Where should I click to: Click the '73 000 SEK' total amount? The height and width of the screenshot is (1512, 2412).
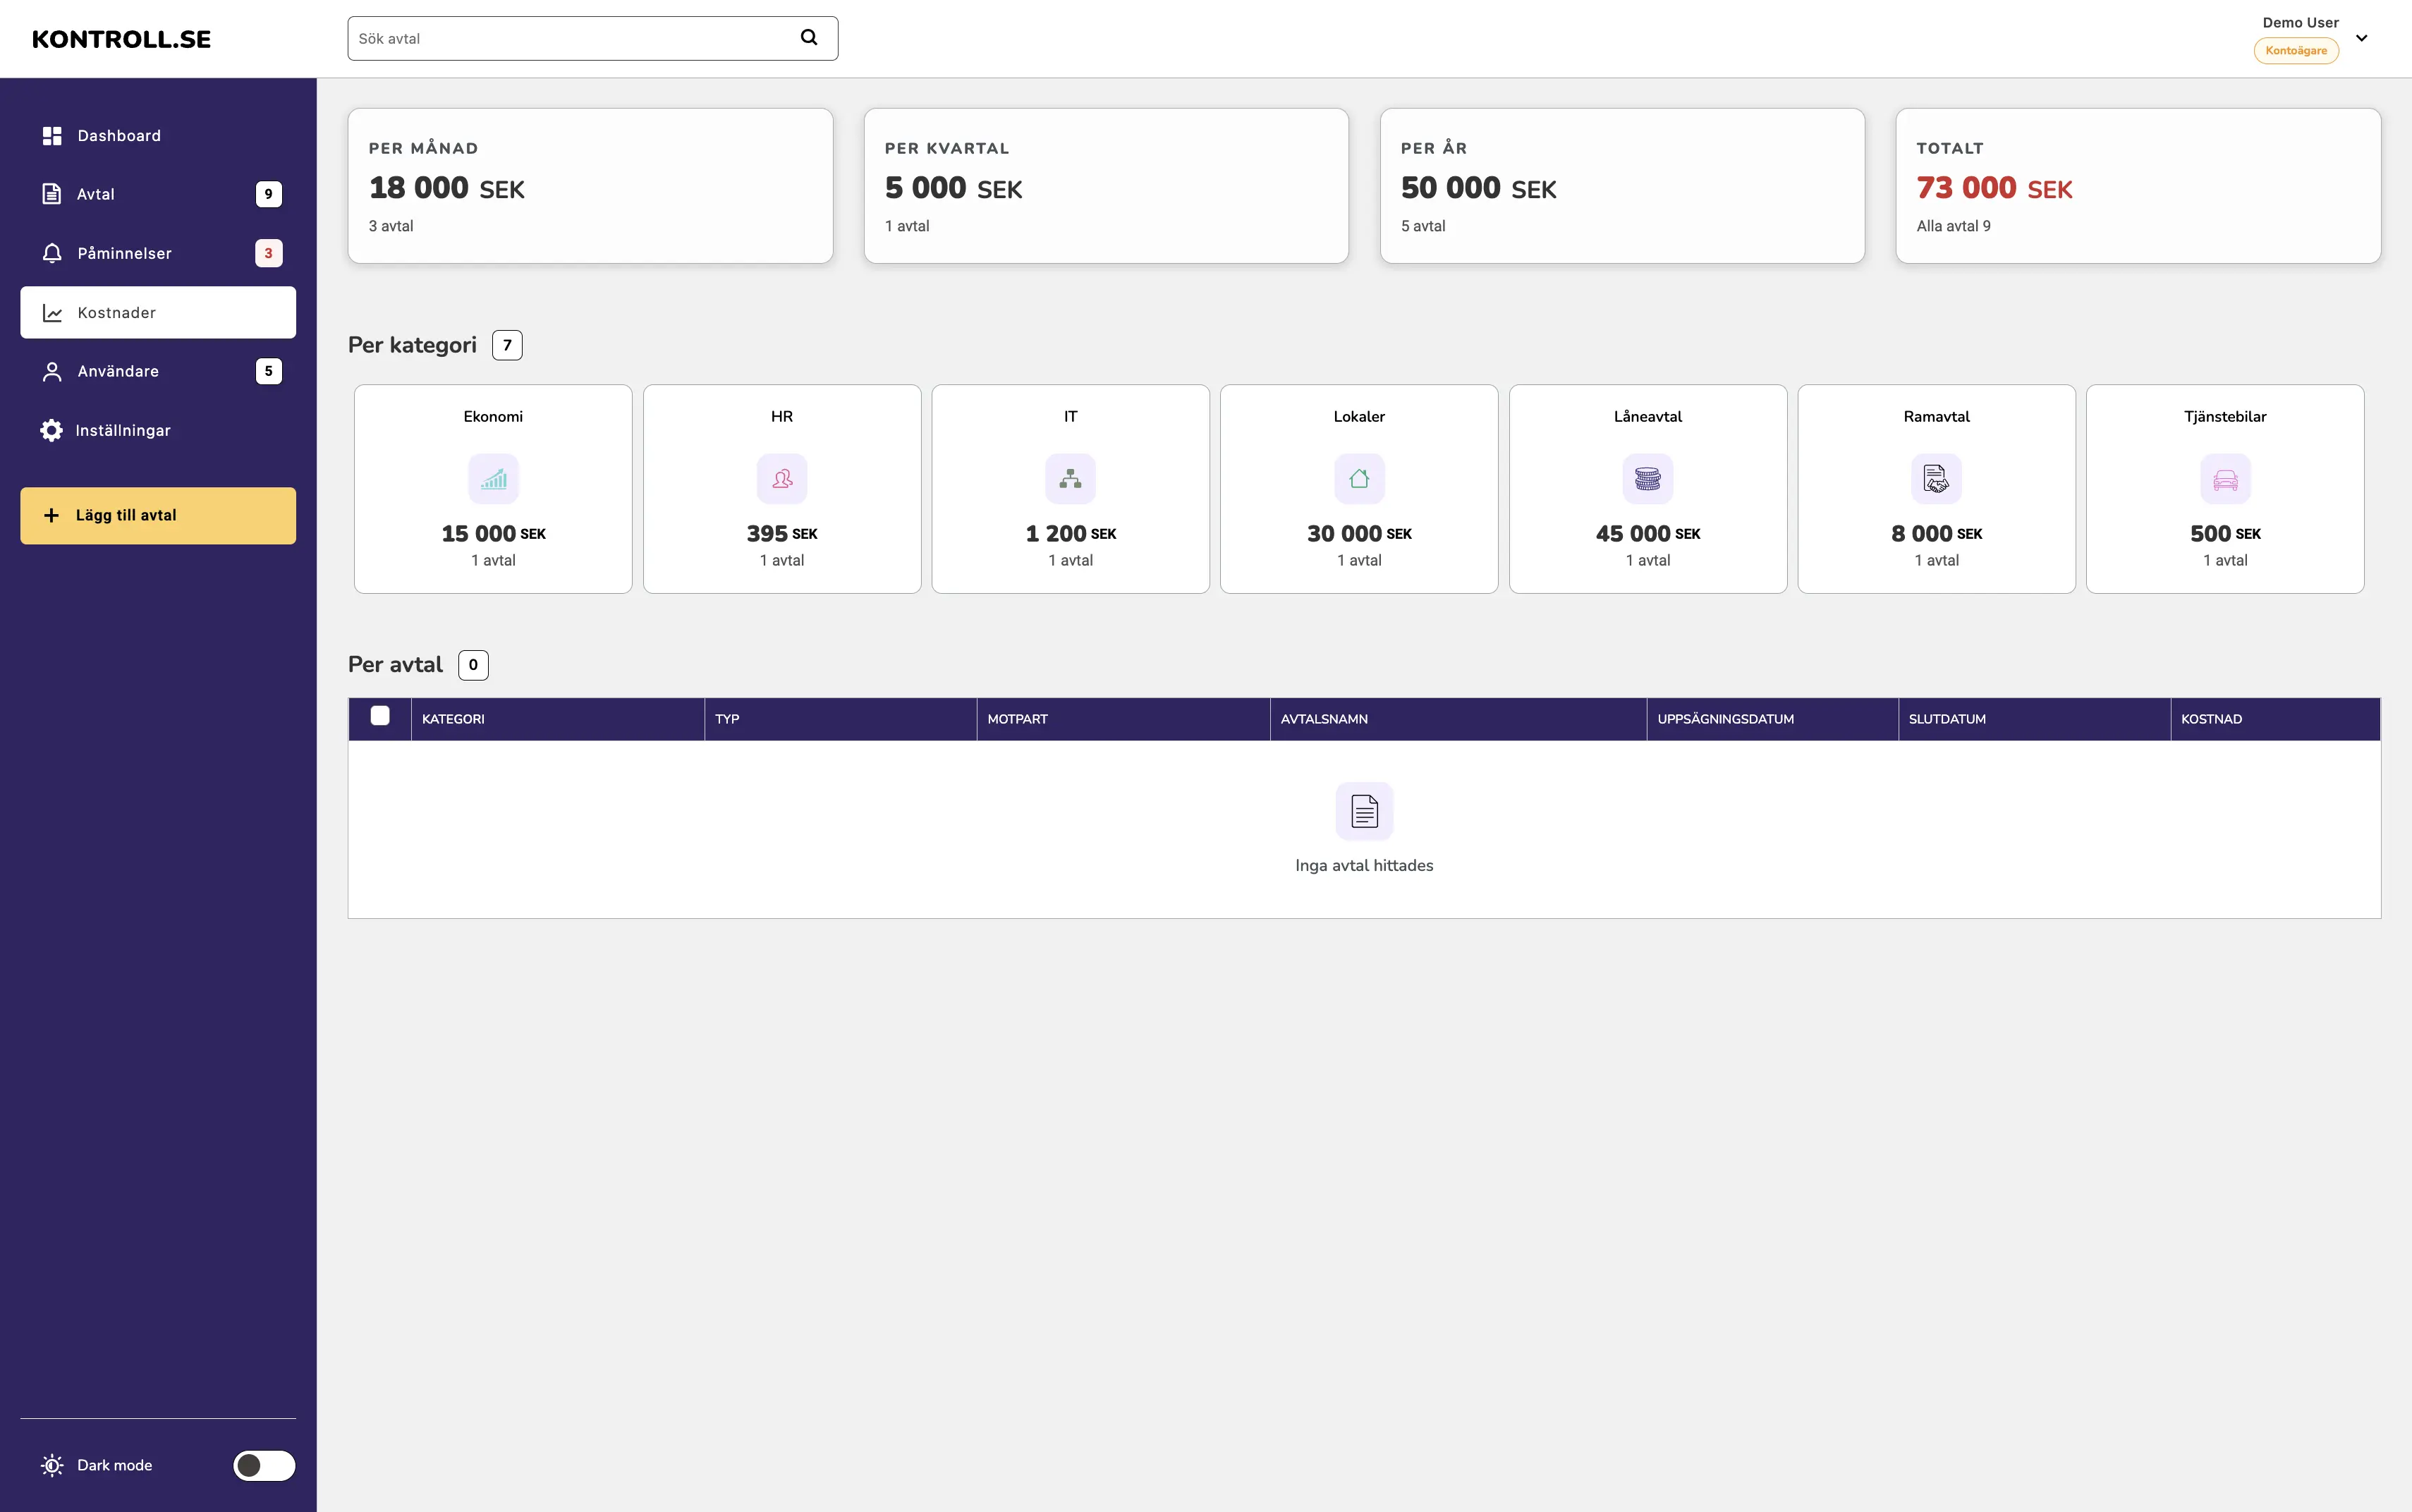[1994, 188]
